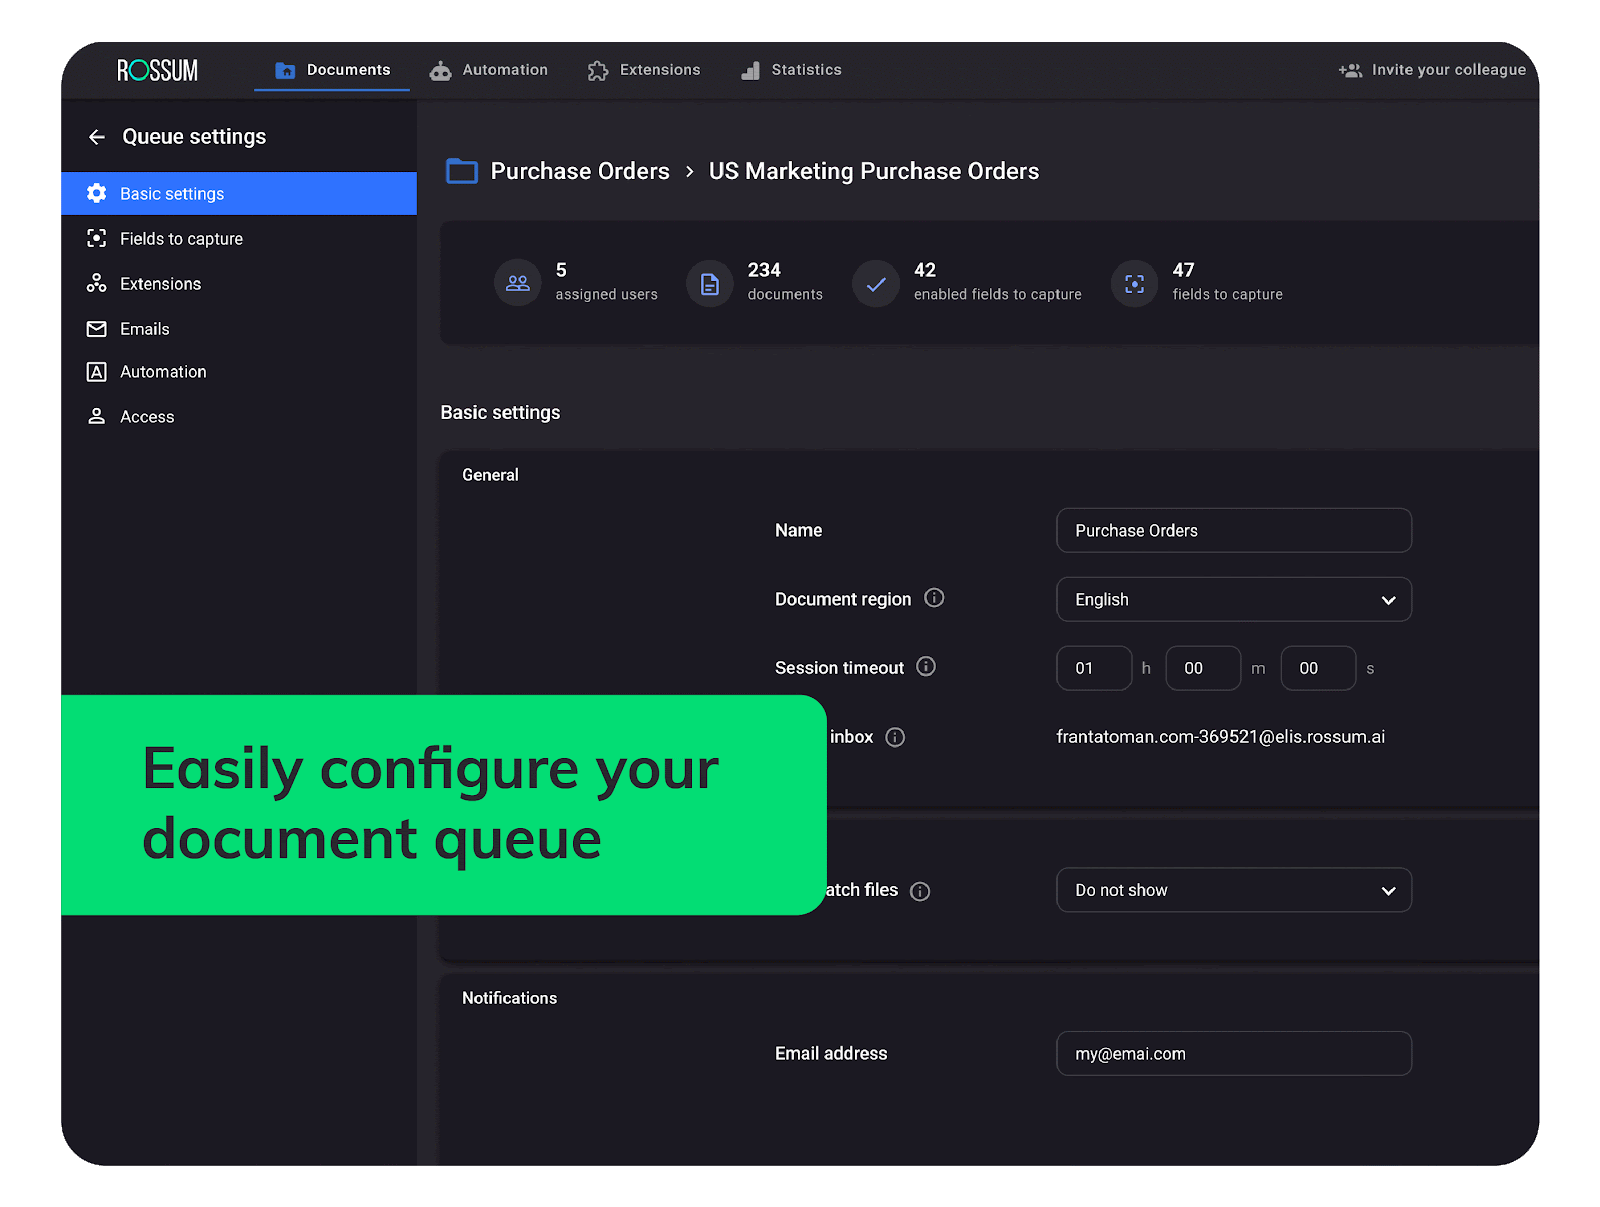Image resolution: width=1600 pixels, height=1207 pixels.
Task: Open the Document region English dropdown
Action: (x=1234, y=599)
